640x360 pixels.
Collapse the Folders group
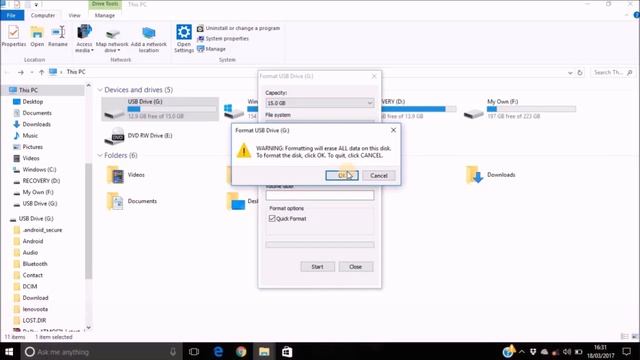(x=100, y=156)
